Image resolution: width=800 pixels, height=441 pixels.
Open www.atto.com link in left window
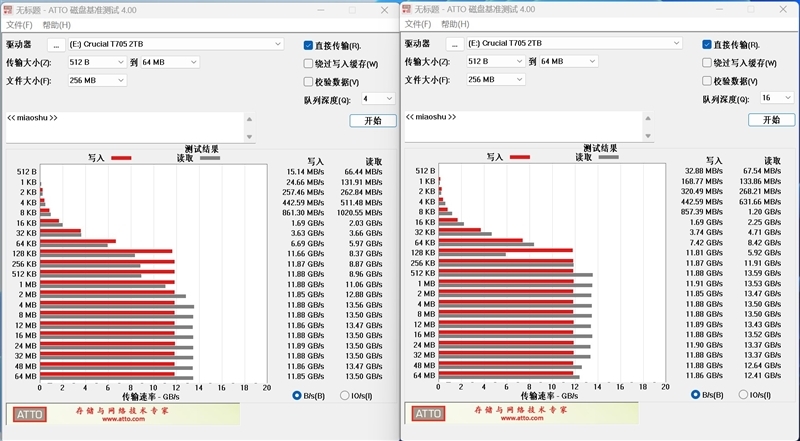coord(123,419)
